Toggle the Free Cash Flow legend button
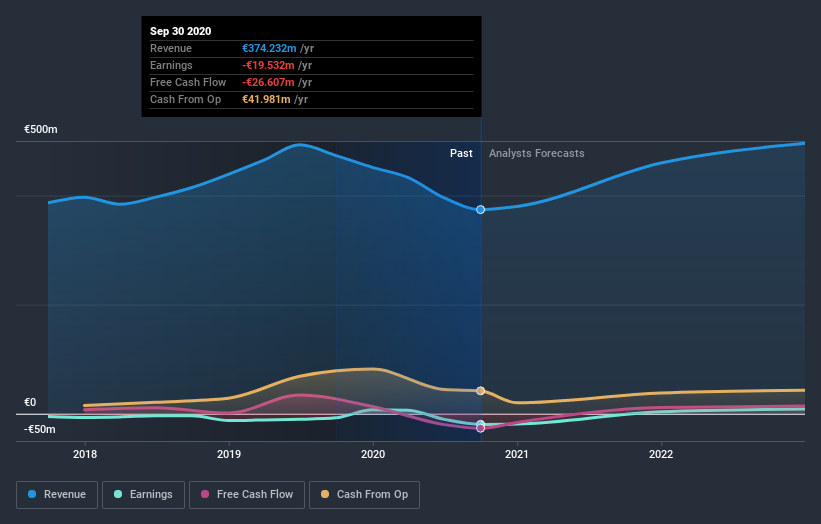 click(x=247, y=495)
